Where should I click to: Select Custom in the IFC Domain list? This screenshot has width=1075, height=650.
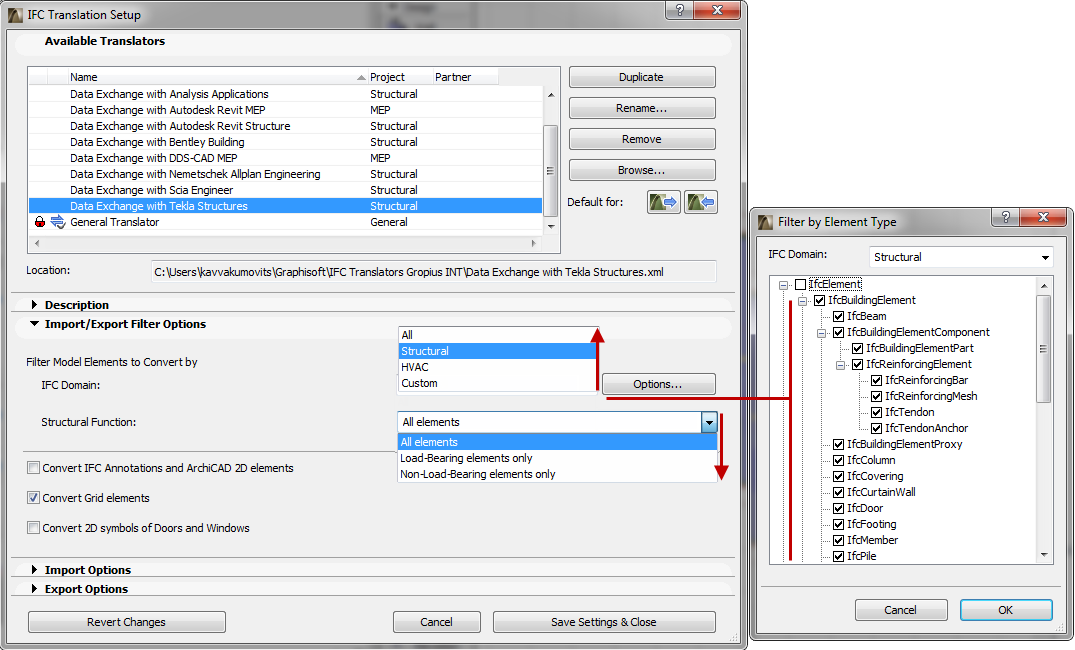click(497, 383)
